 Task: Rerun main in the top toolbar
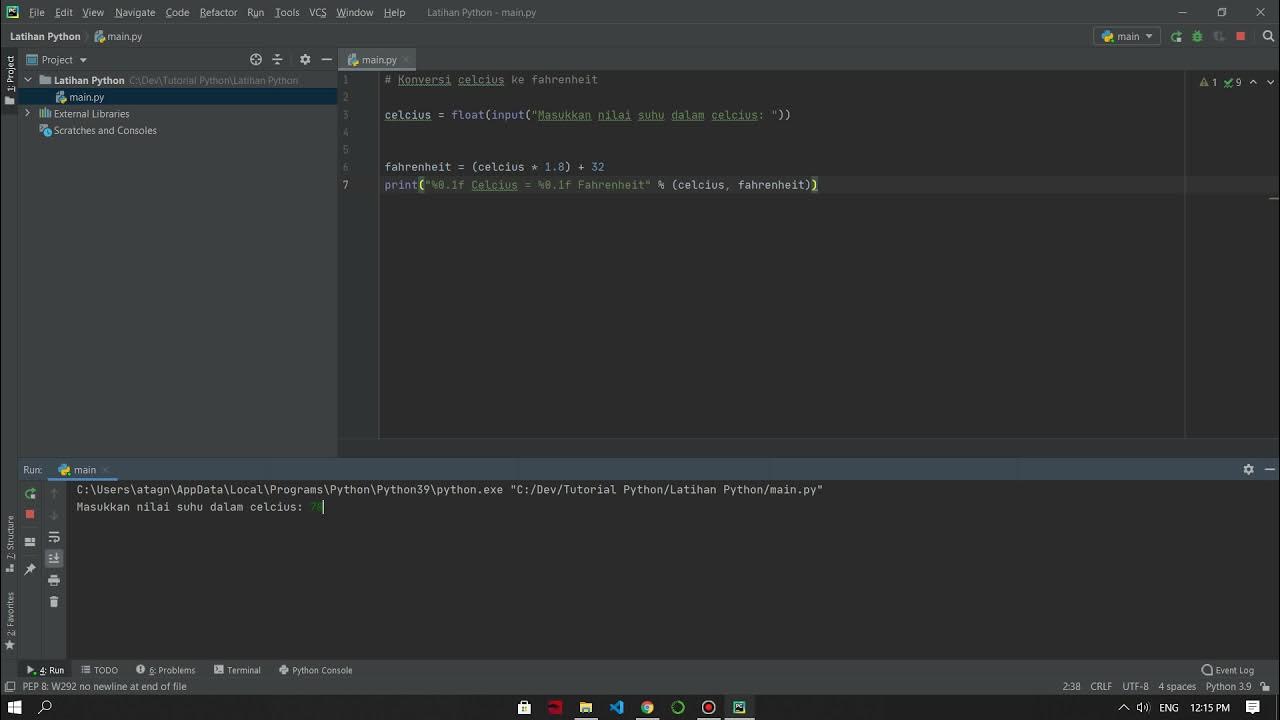click(1176, 36)
